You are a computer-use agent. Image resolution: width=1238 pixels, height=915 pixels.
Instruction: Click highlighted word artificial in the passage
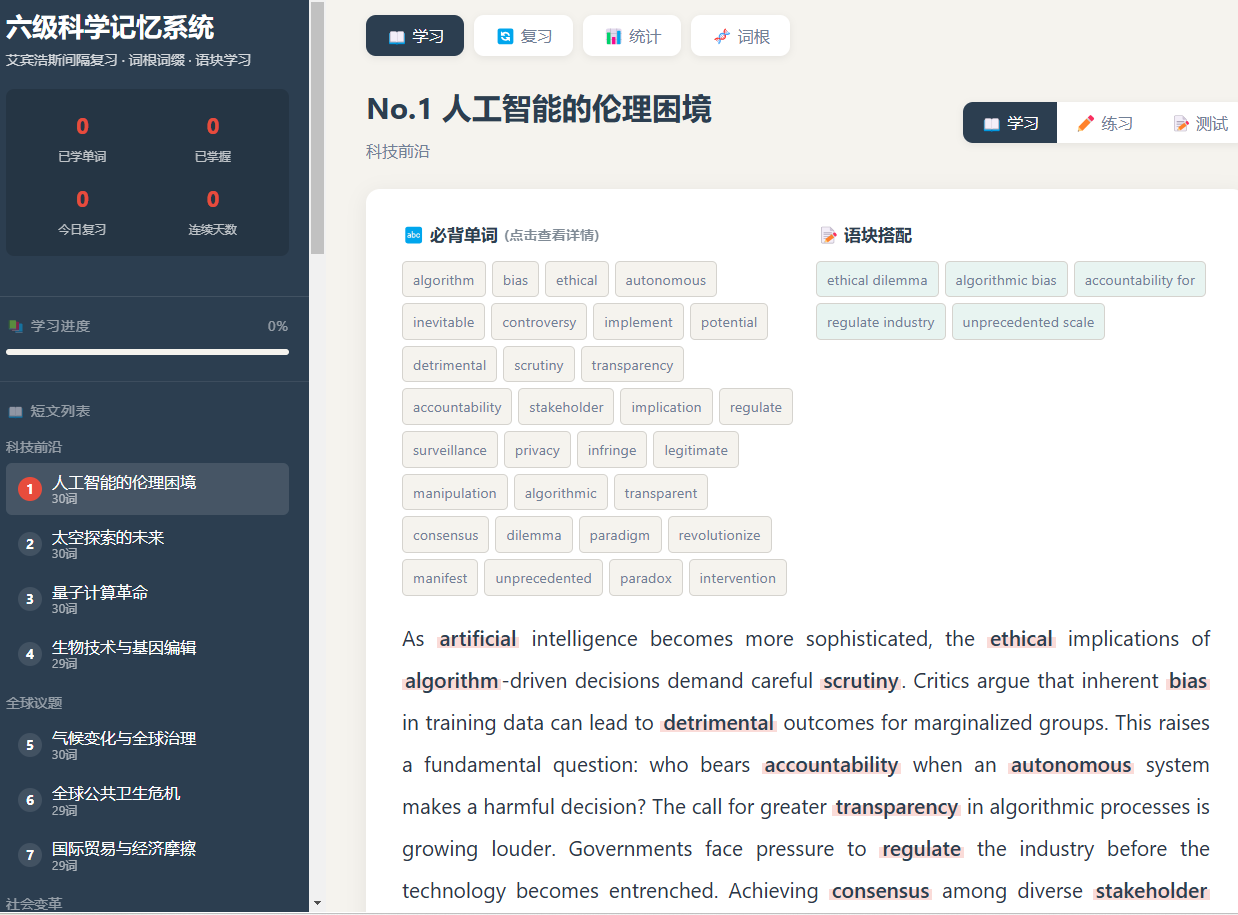(478, 639)
